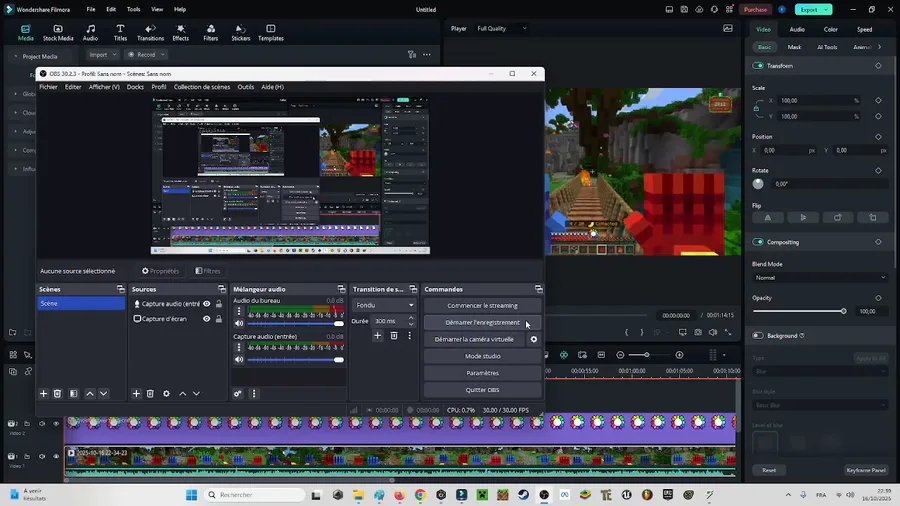Open Outils menu in OBS

point(246,87)
